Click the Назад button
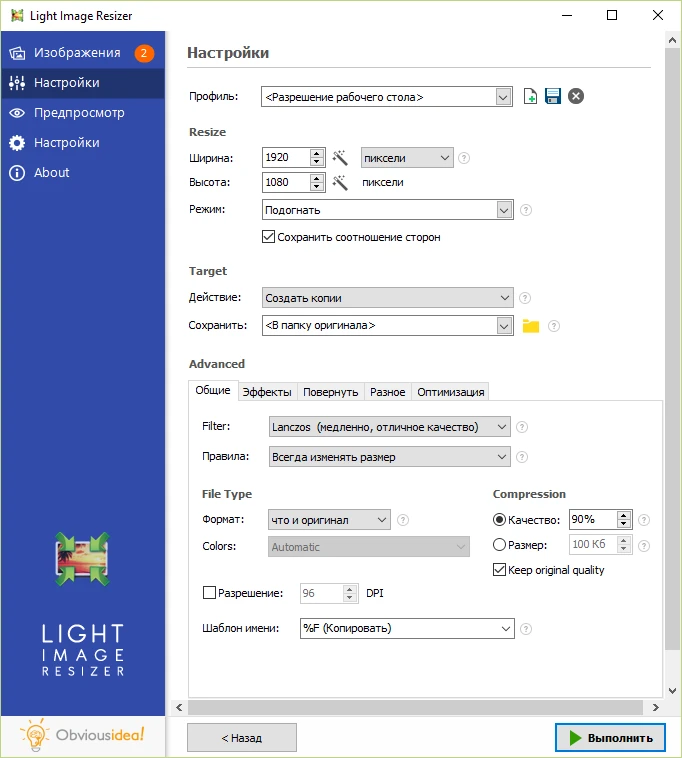This screenshot has width=682, height=758. 242,738
